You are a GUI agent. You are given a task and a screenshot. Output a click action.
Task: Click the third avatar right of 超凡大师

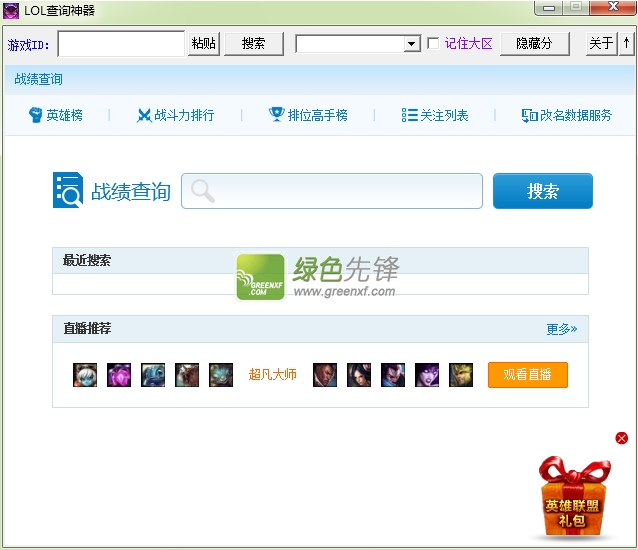[x=393, y=375]
